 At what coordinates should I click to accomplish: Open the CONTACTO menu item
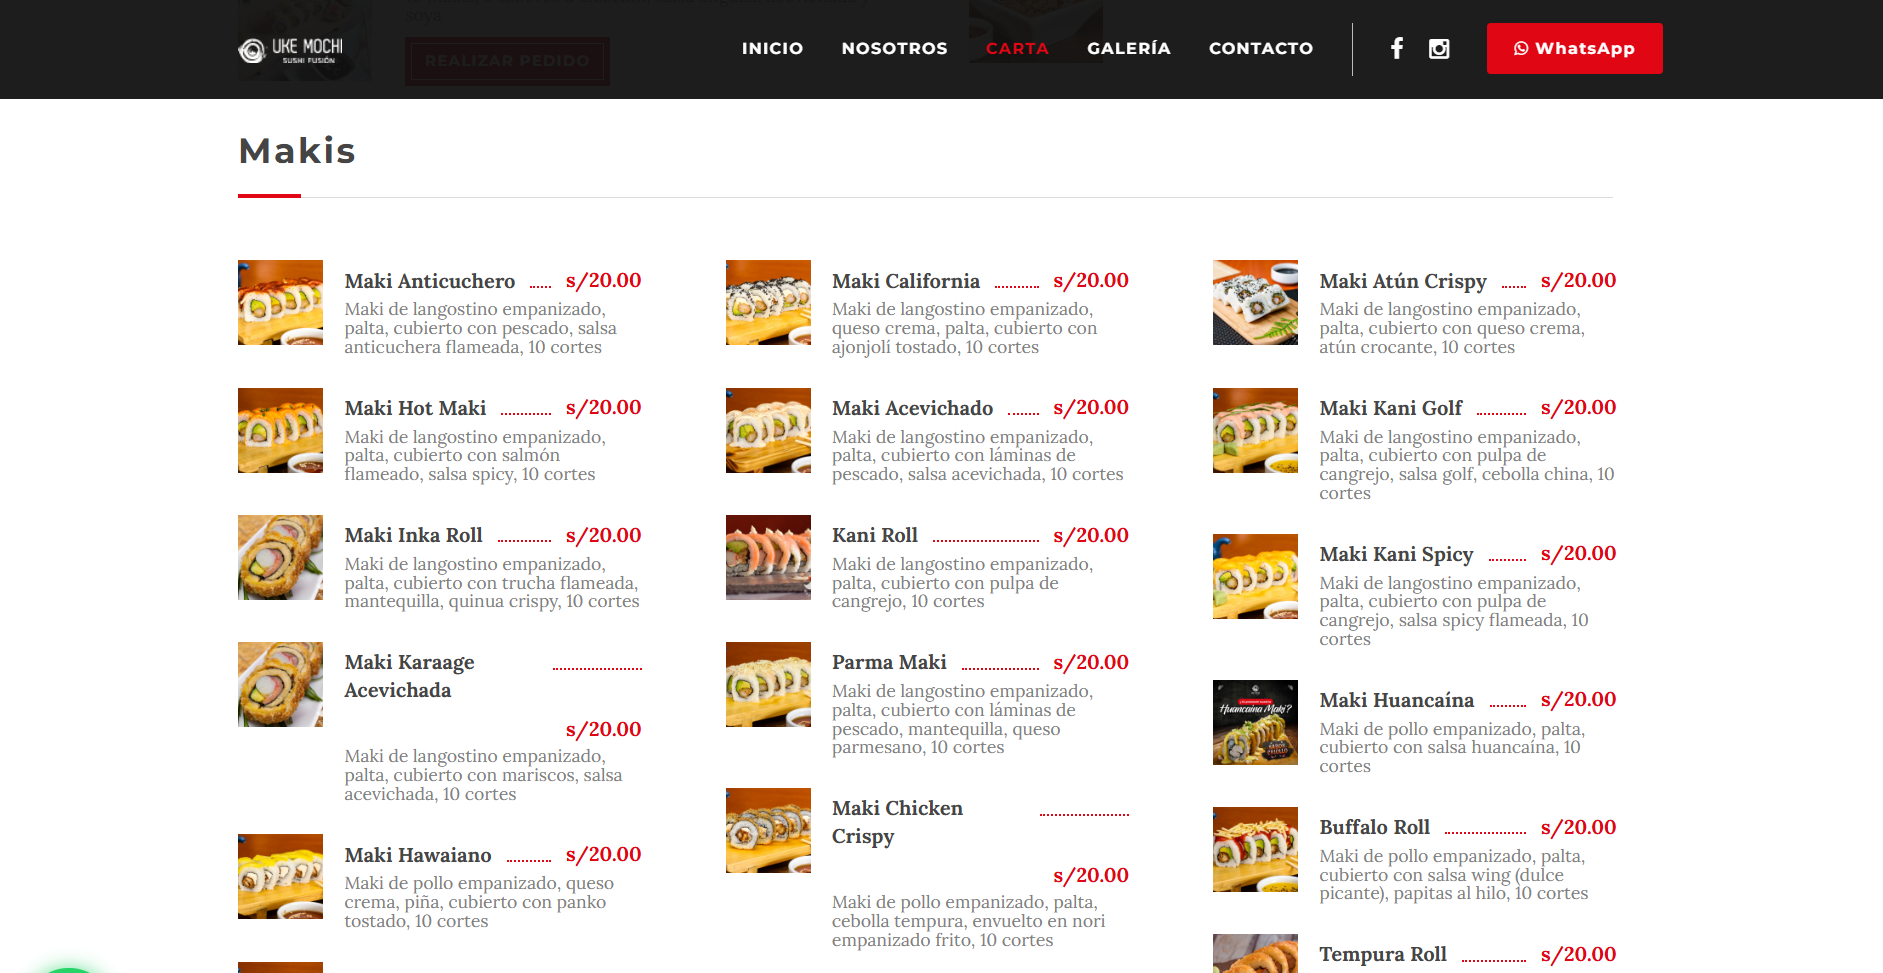click(1261, 48)
